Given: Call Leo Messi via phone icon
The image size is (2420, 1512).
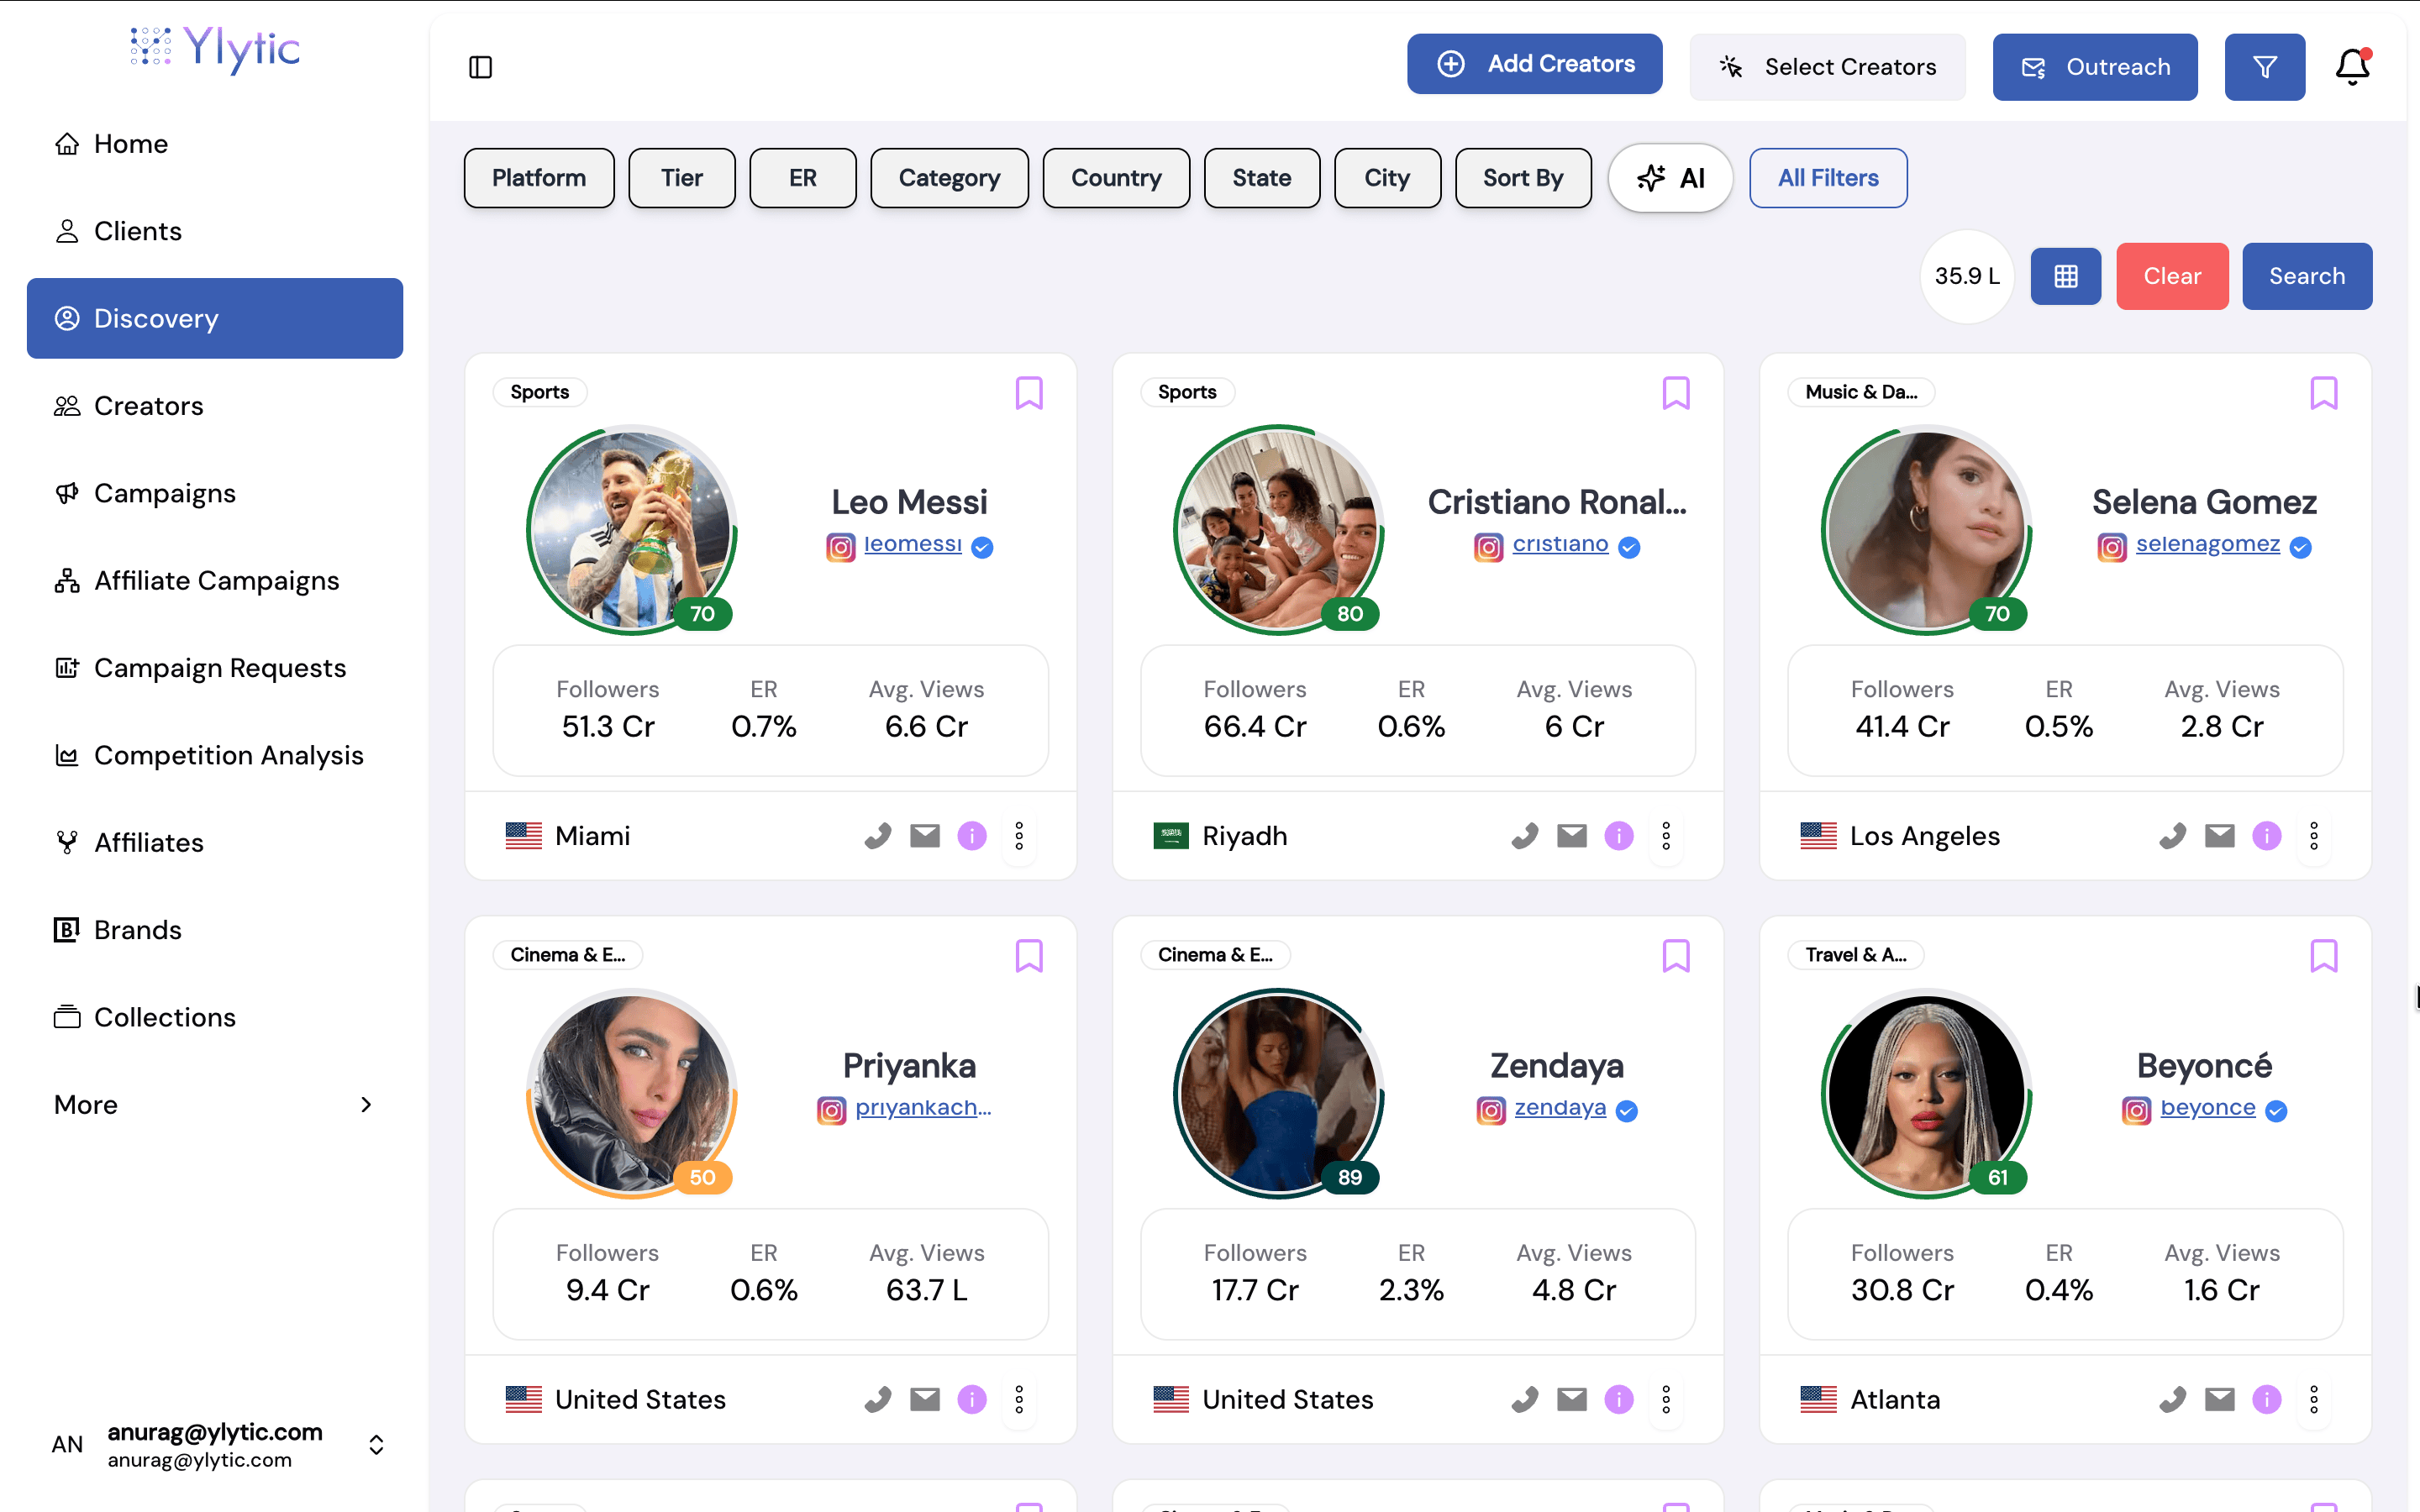Looking at the screenshot, I should (x=877, y=836).
